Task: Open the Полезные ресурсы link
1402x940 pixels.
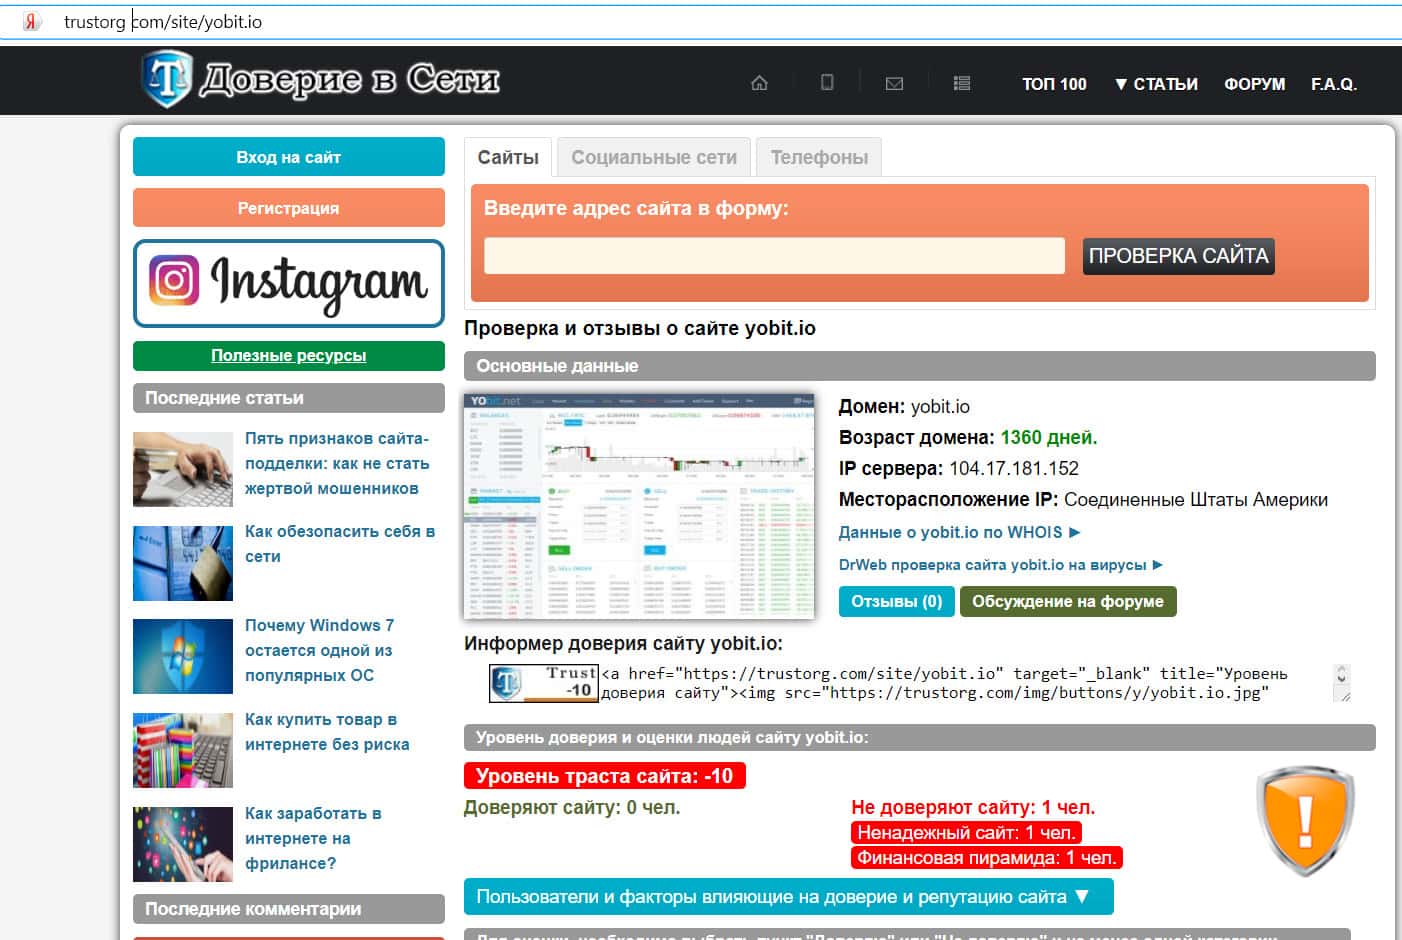Action: tap(289, 356)
